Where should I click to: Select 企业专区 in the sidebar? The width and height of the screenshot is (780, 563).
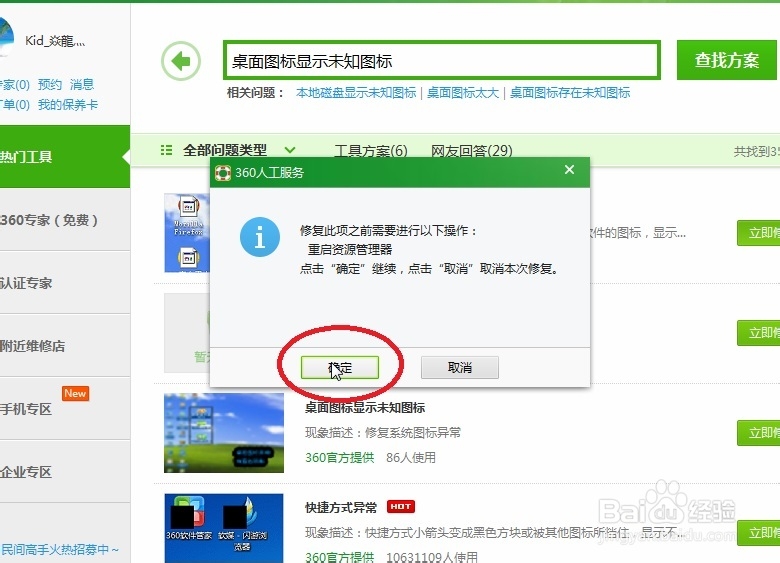(65, 472)
